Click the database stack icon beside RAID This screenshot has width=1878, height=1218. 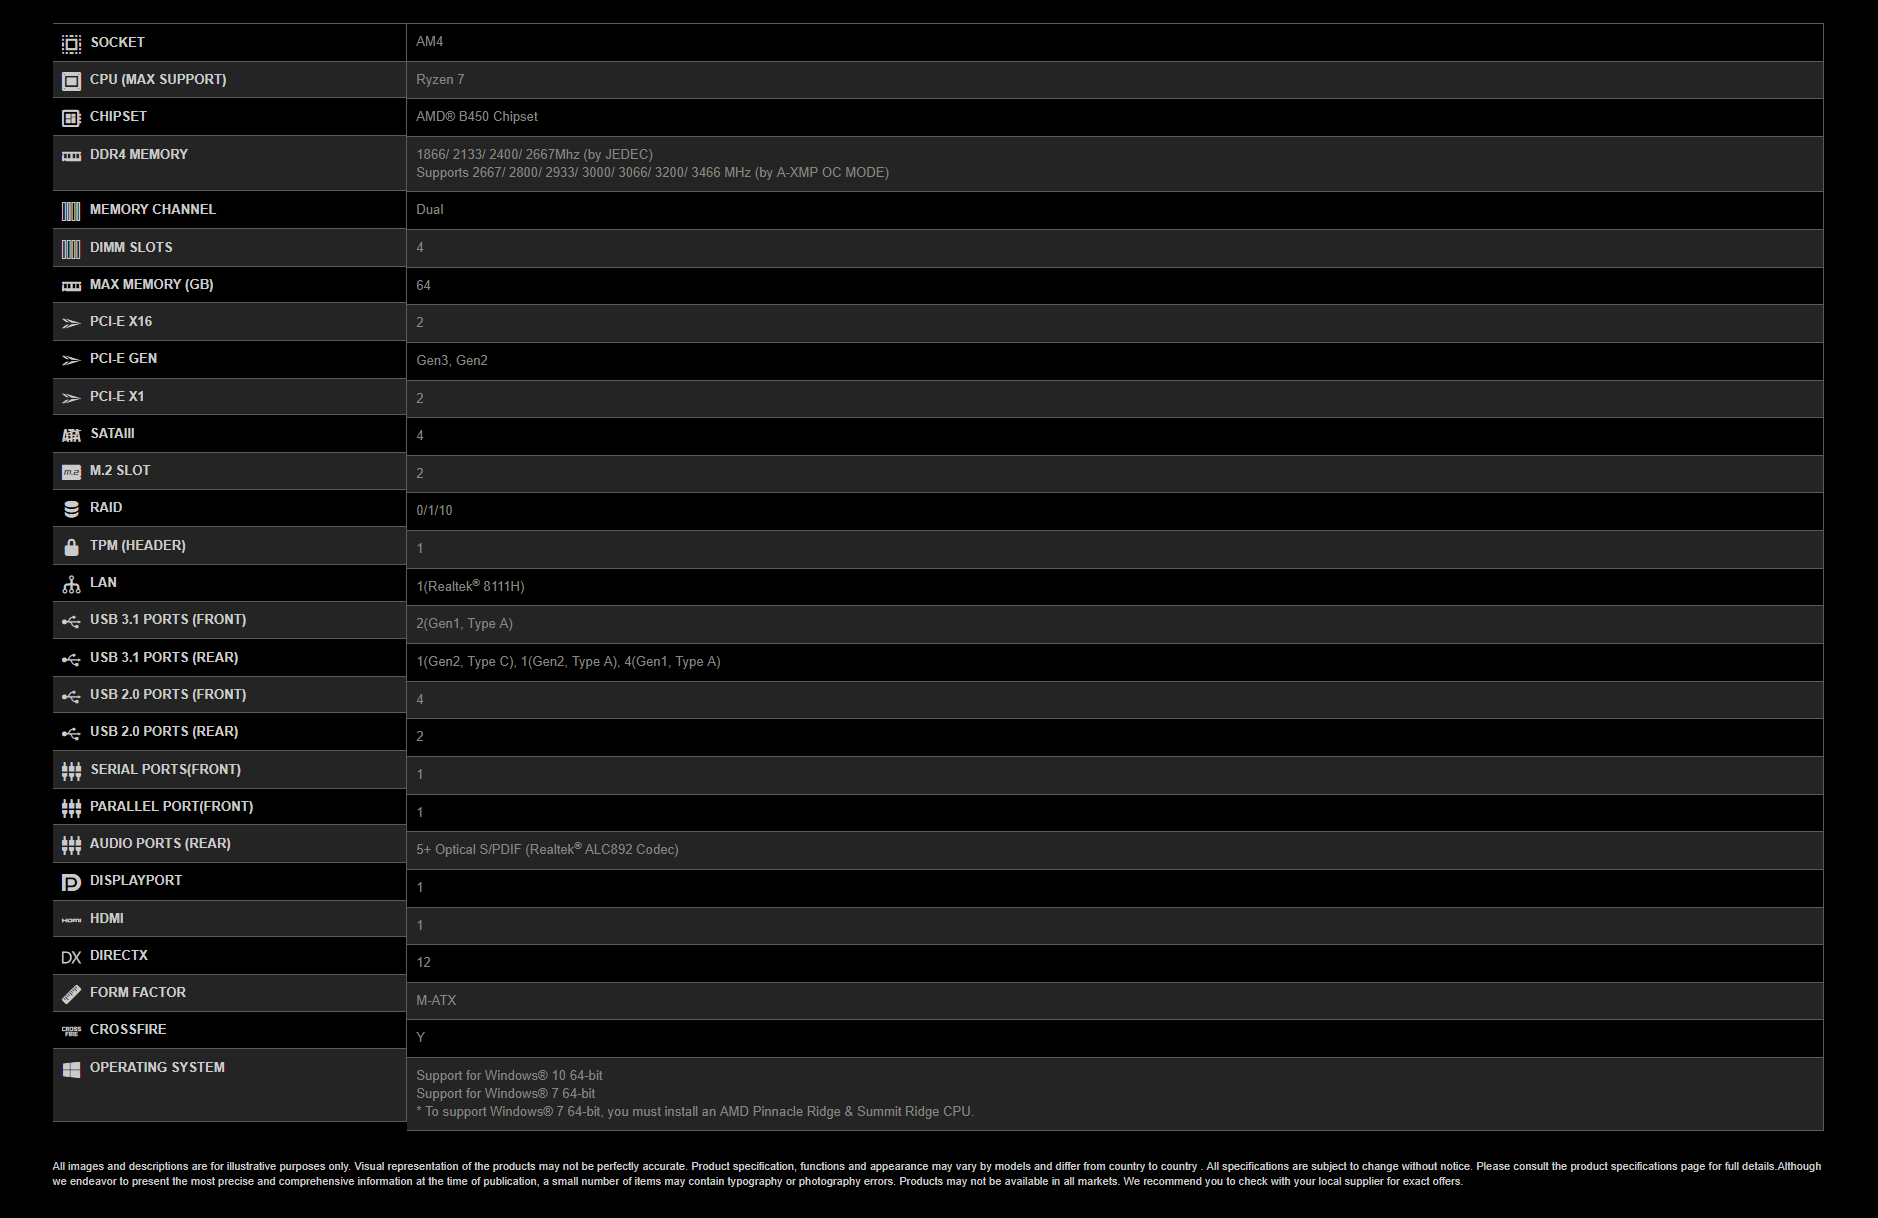(71, 509)
